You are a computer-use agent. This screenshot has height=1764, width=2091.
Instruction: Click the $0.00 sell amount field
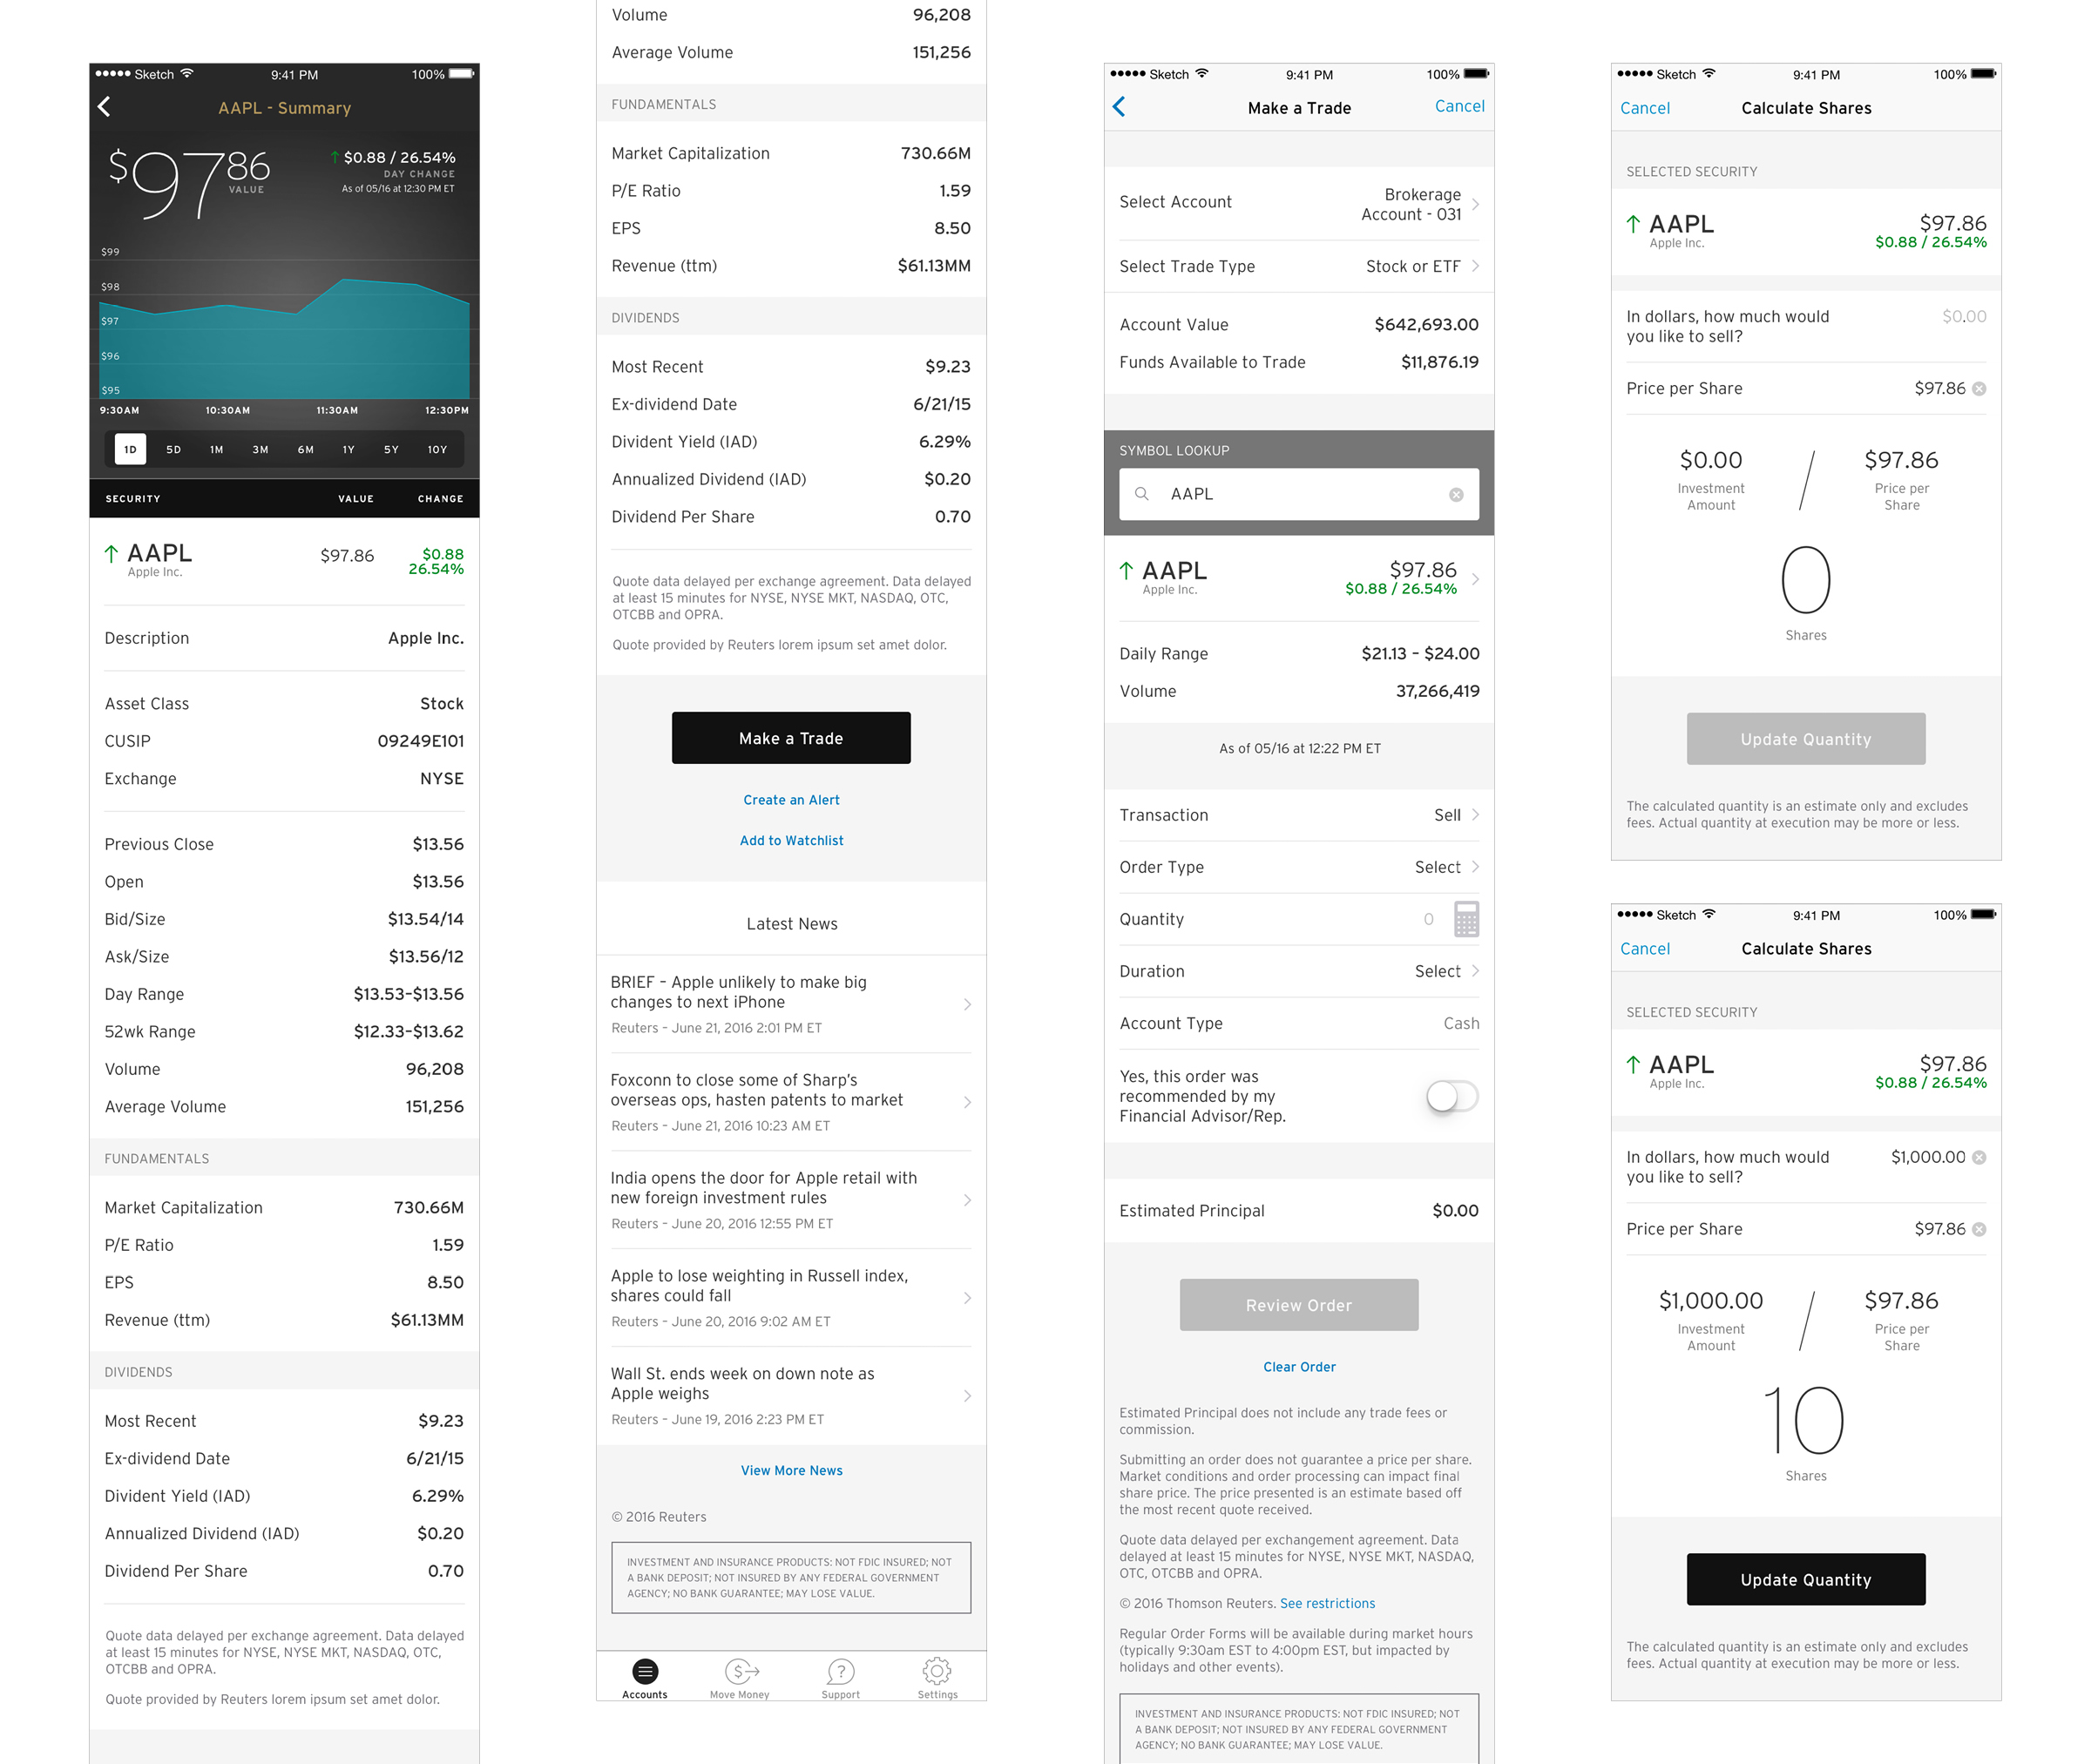pos(1964,317)
